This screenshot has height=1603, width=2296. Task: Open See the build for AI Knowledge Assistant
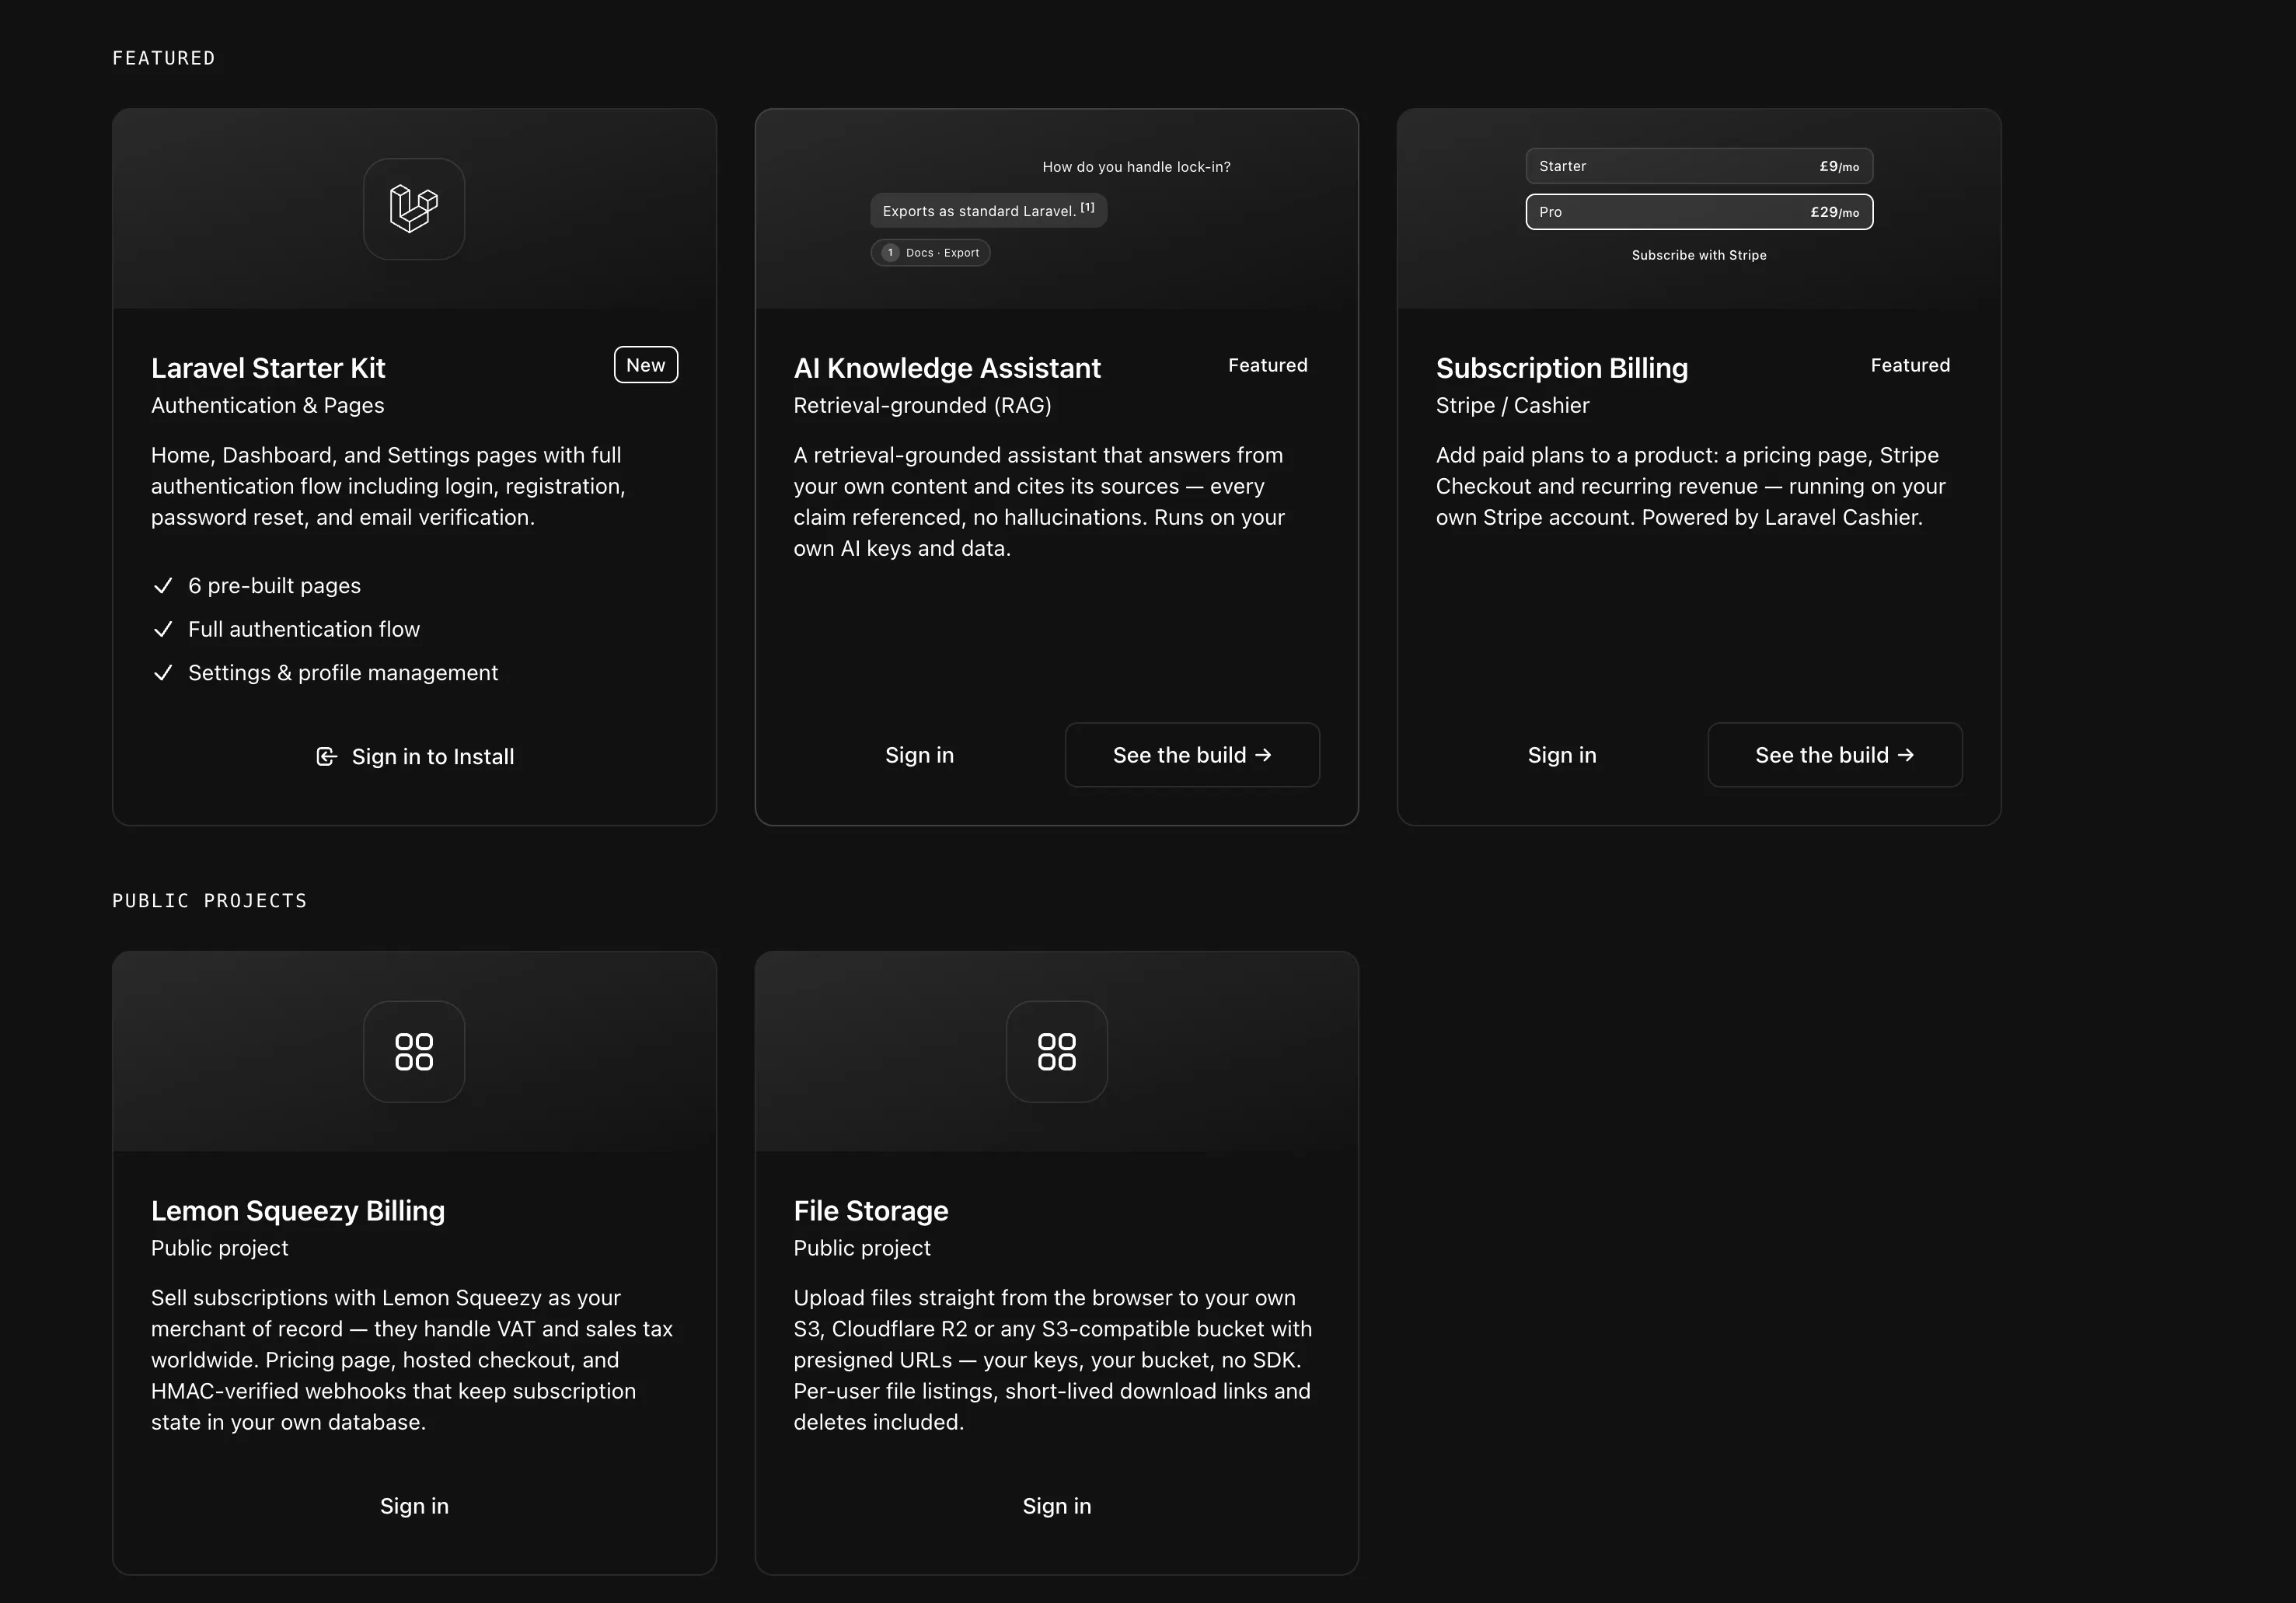1192,755
